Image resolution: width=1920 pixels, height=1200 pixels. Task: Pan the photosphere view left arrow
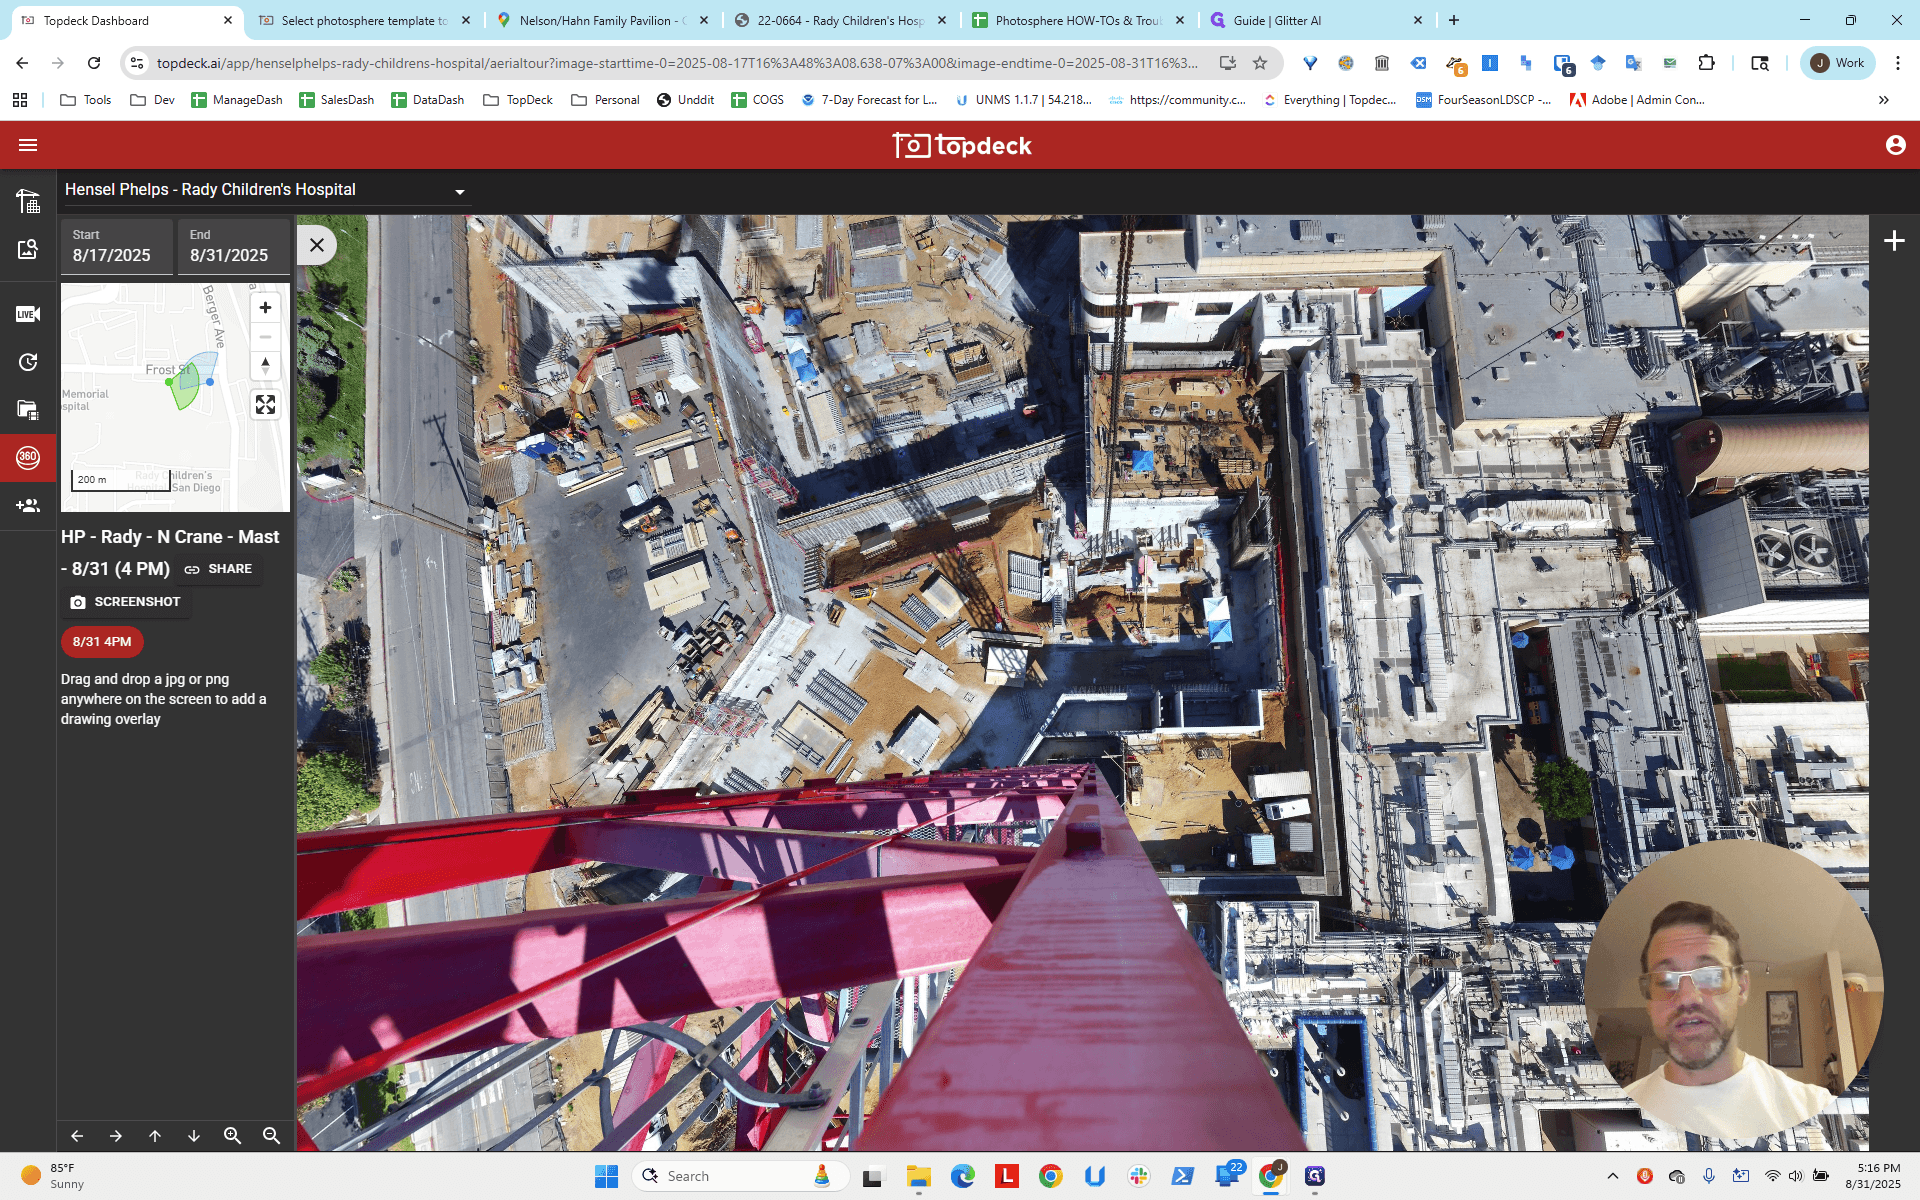pos(77,1136)
